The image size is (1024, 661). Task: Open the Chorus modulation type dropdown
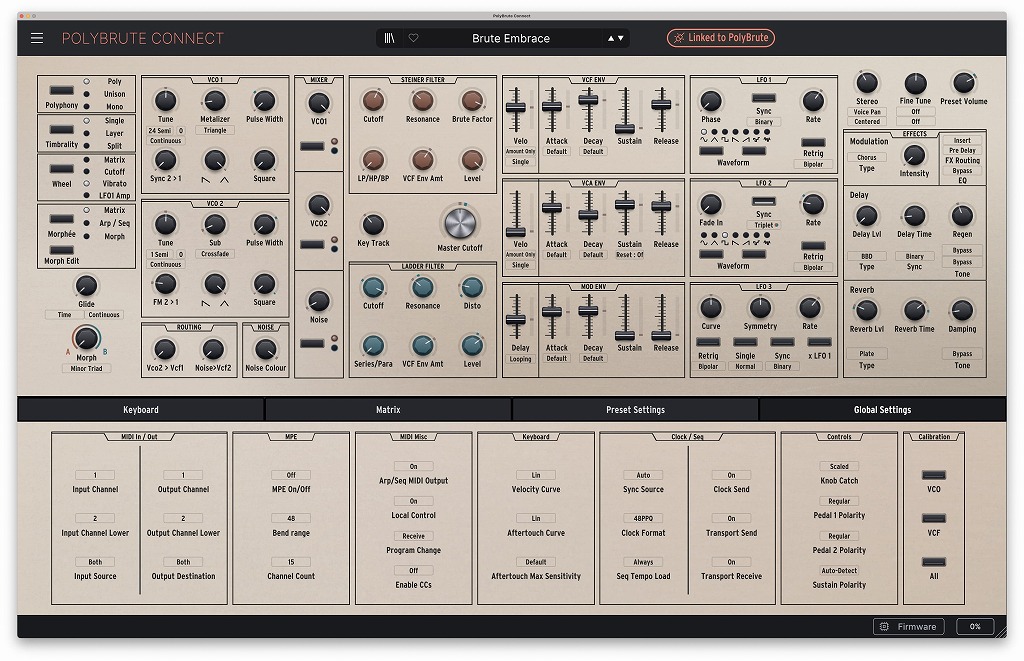coord(867,157)
